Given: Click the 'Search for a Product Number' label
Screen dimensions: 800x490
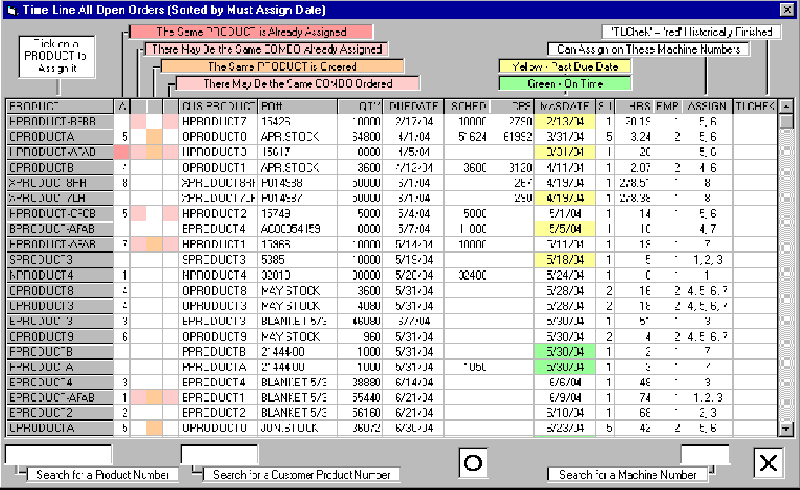Looking at the screenshot, I should [103, 475].
